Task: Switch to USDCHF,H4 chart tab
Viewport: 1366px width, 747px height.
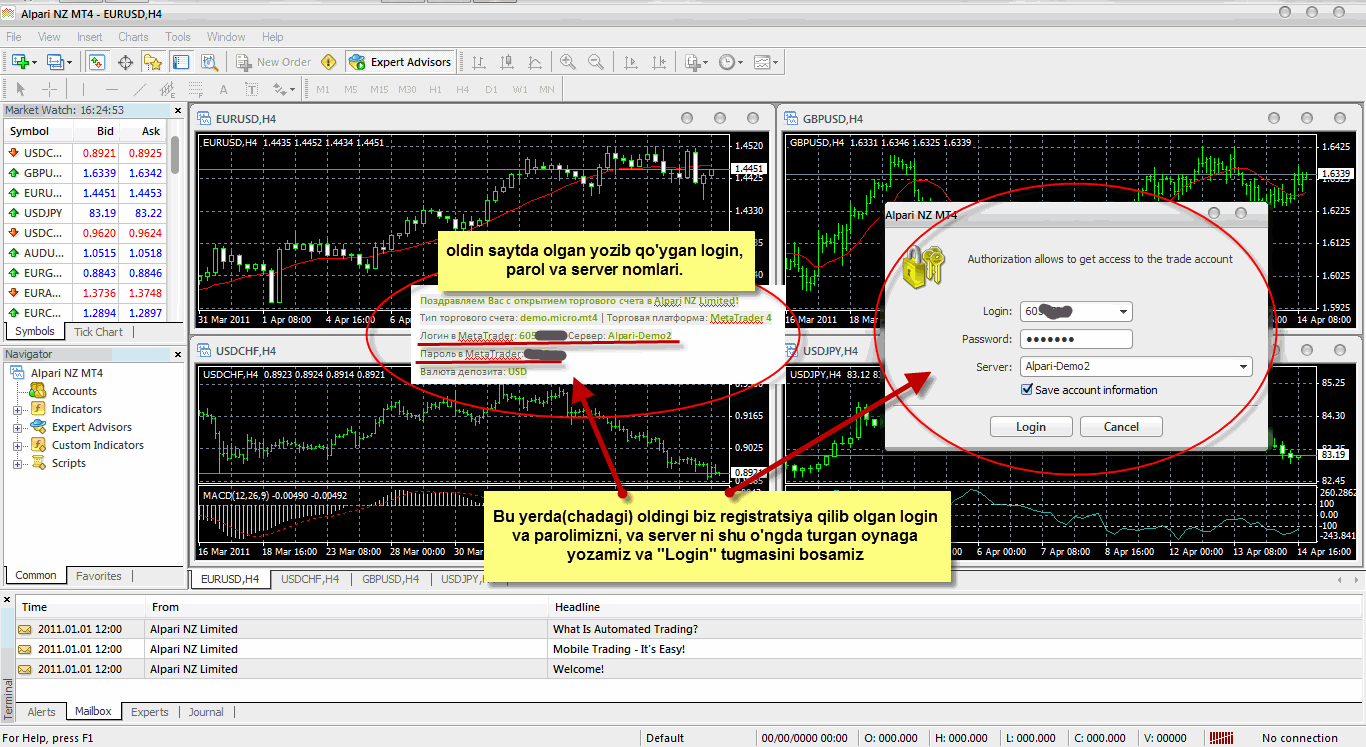Action: click(x=310, y=579)
